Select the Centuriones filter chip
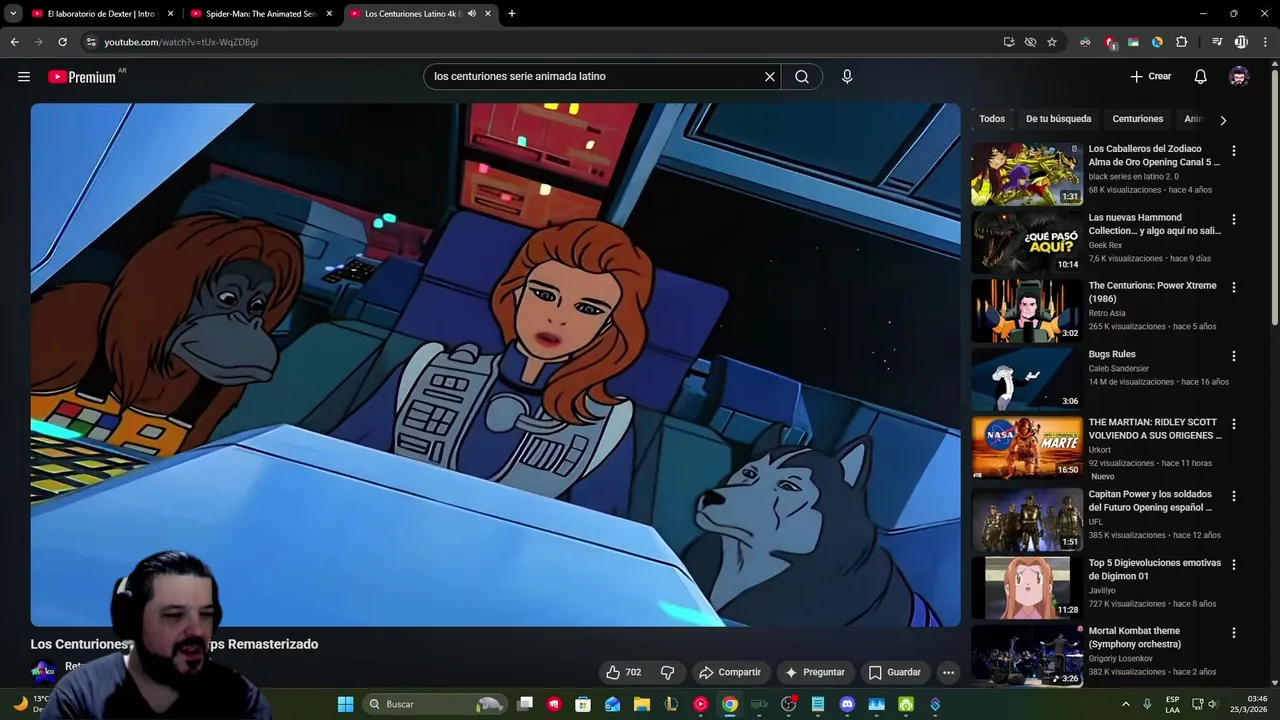Image resolution: width=1280 pixels, height=720 pixels. tap(1138, 119)
